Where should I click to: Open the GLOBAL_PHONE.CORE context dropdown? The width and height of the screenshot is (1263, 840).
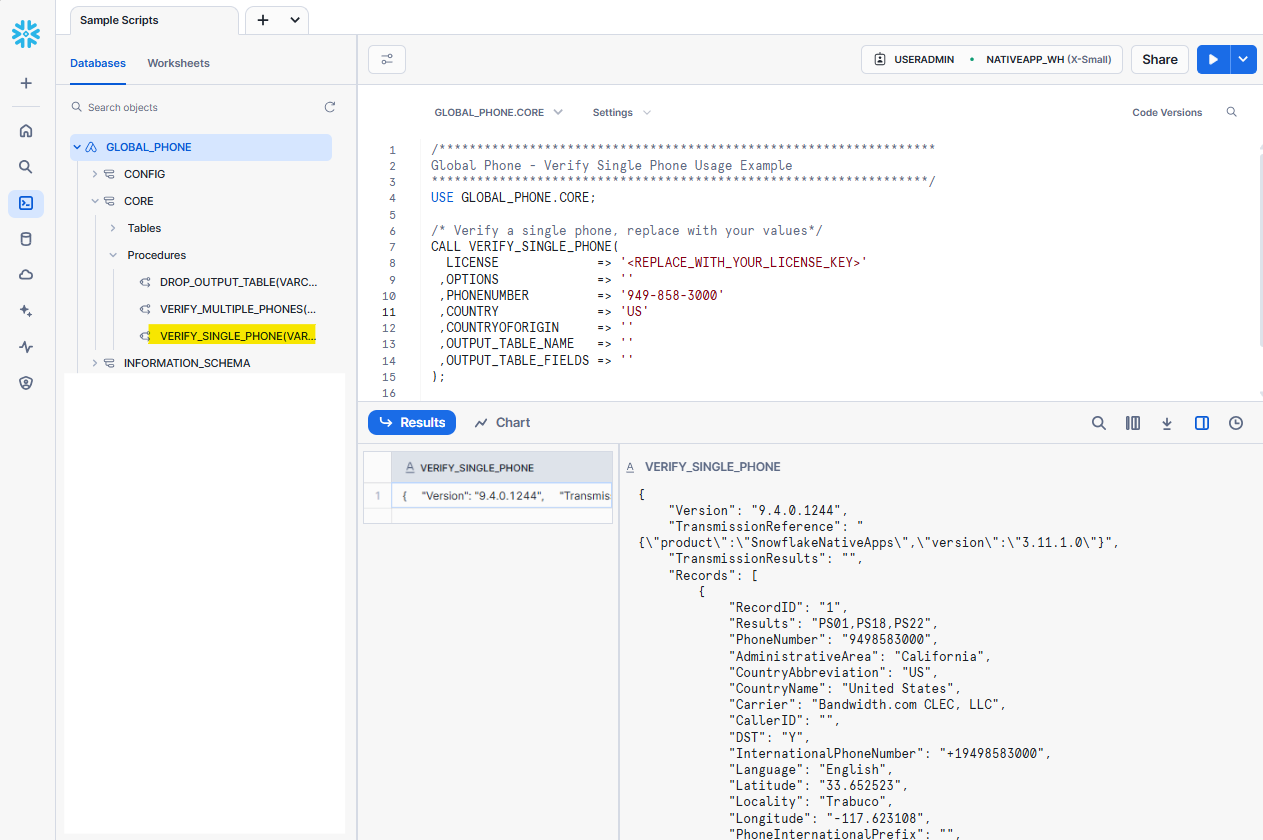coord(498,113)
